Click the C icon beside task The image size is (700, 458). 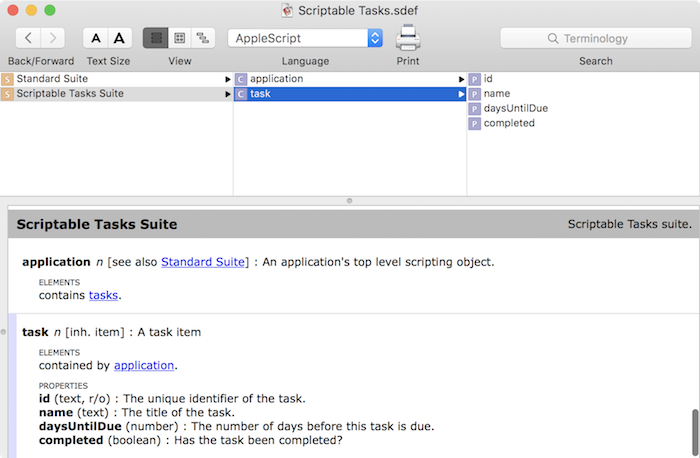(x=241, y=94)
